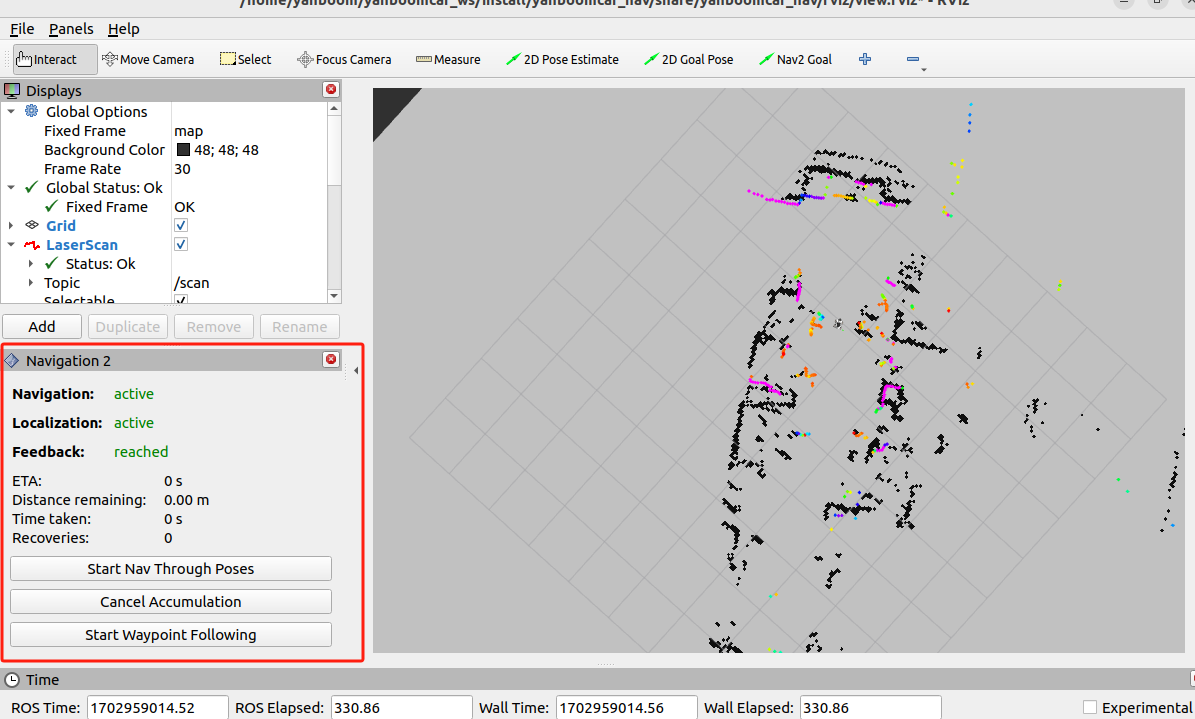Click Start Waypoint Following

click(171, 634)
